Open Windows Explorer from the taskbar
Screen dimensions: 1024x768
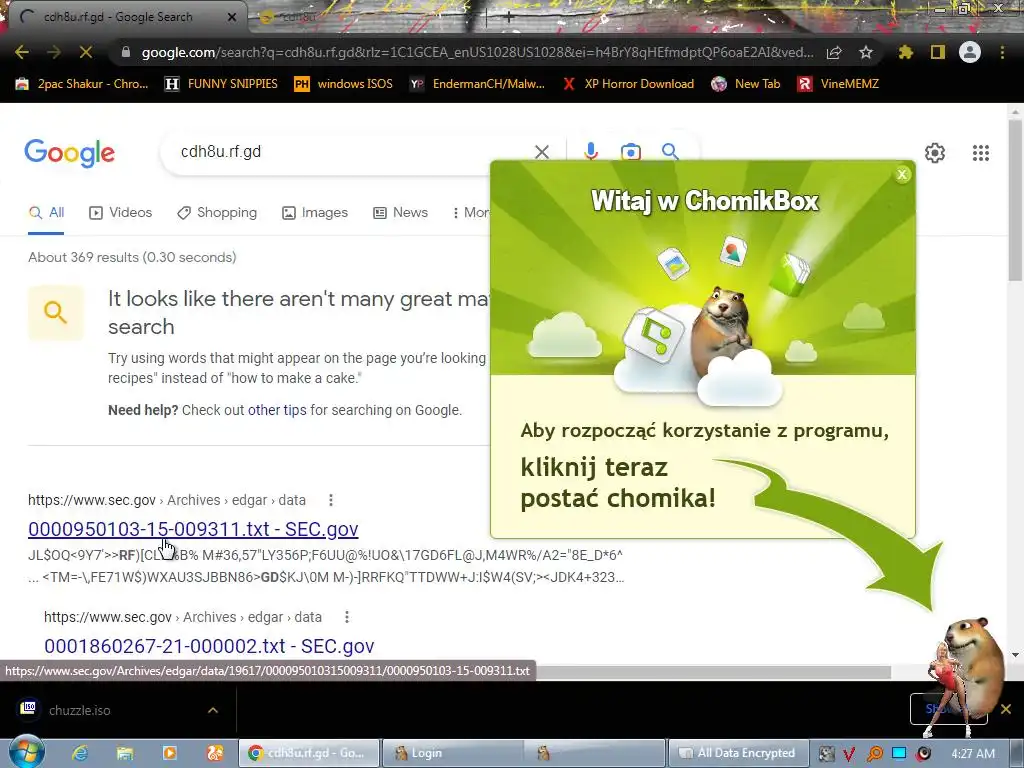[125, 753]
